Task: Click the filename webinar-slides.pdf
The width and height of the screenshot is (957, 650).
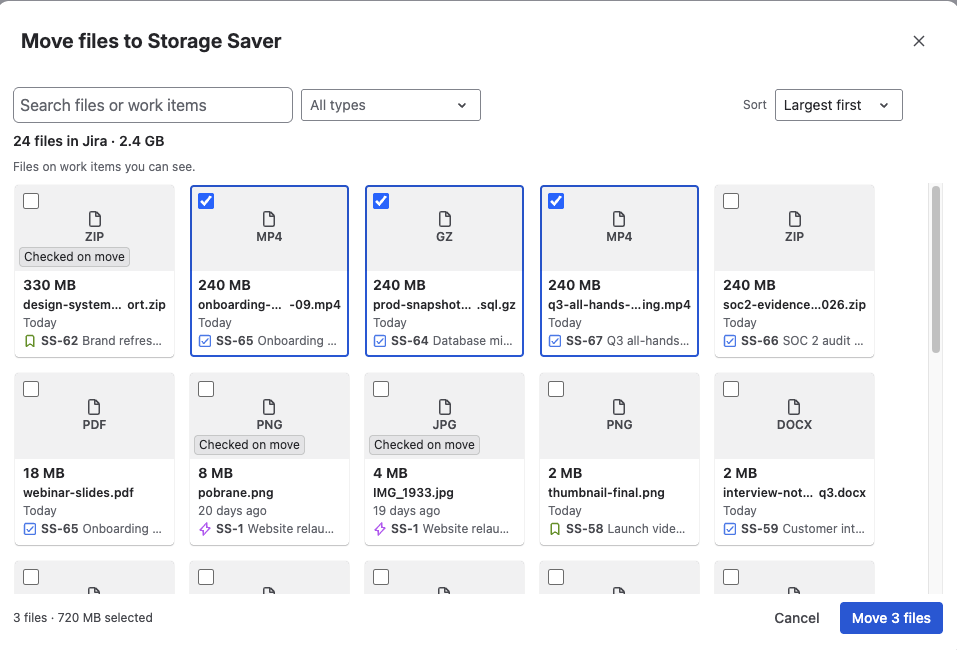Action: pyautogui.click(x=78, y=493)
